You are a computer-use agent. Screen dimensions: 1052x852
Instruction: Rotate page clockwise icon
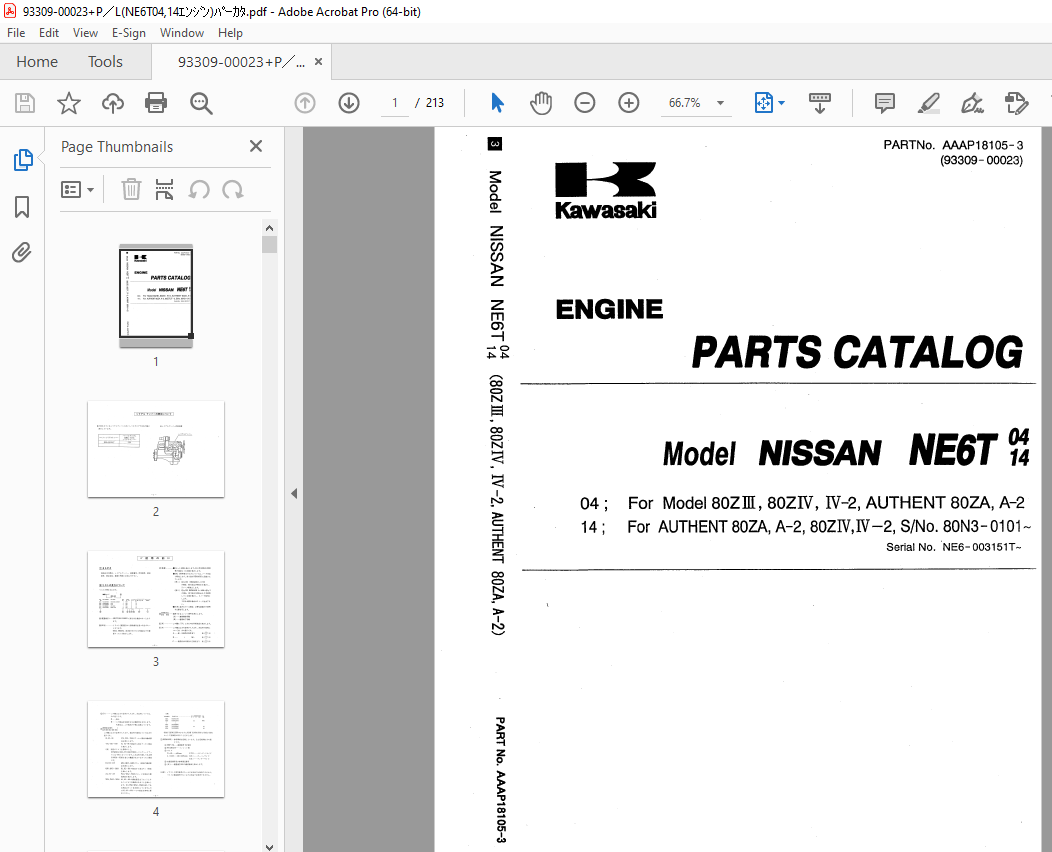pyautogui.click(x=233, y=190)
